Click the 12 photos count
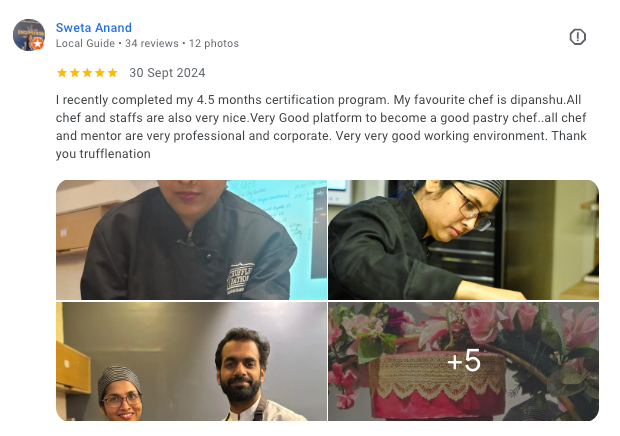620x436 pixels. tap(214, 43)
